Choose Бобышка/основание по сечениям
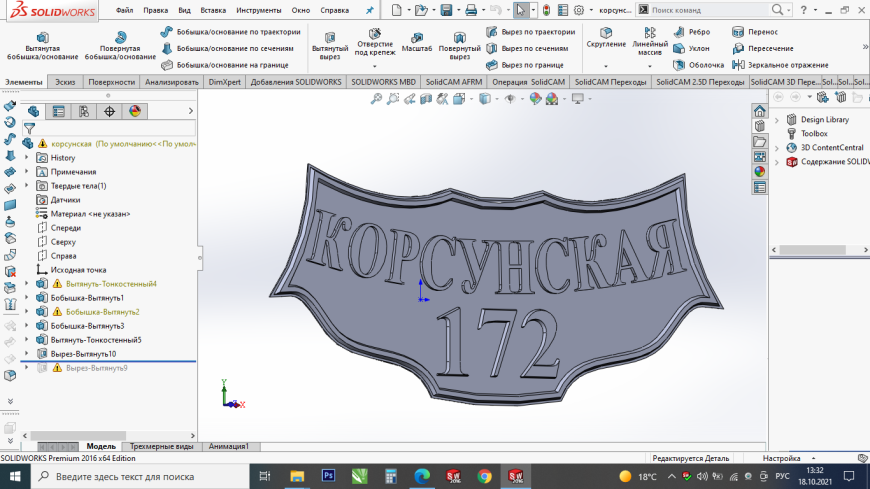The height and width of the screenshot is (489, 870). click(x=227, y=48)
